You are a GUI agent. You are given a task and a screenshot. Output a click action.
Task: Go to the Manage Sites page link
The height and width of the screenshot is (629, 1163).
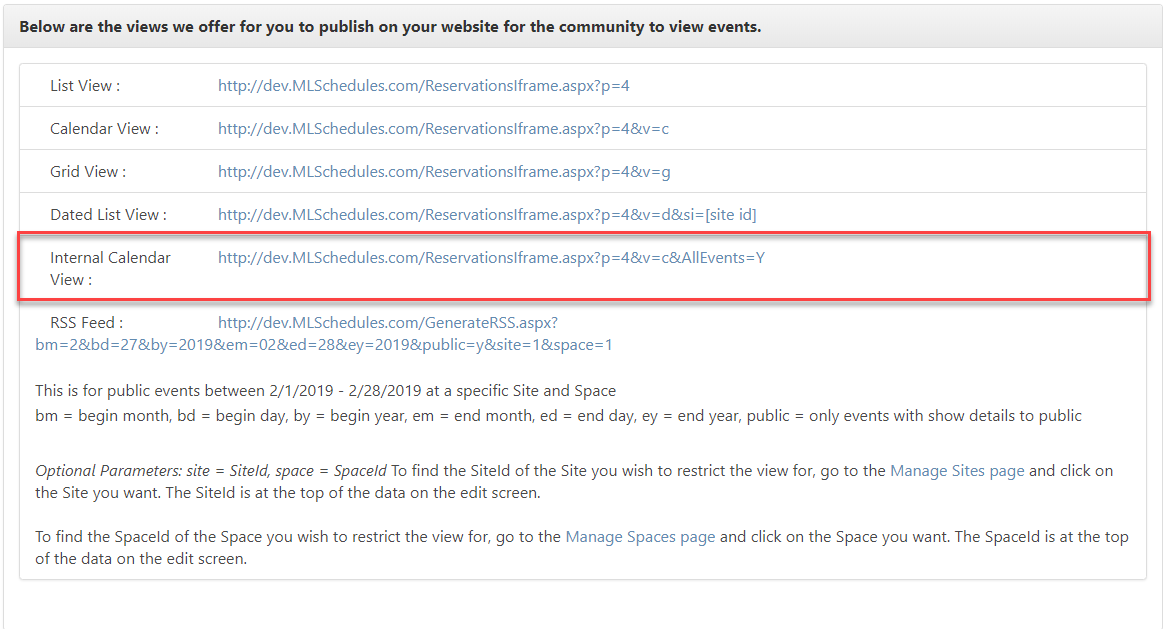point(957,471)
